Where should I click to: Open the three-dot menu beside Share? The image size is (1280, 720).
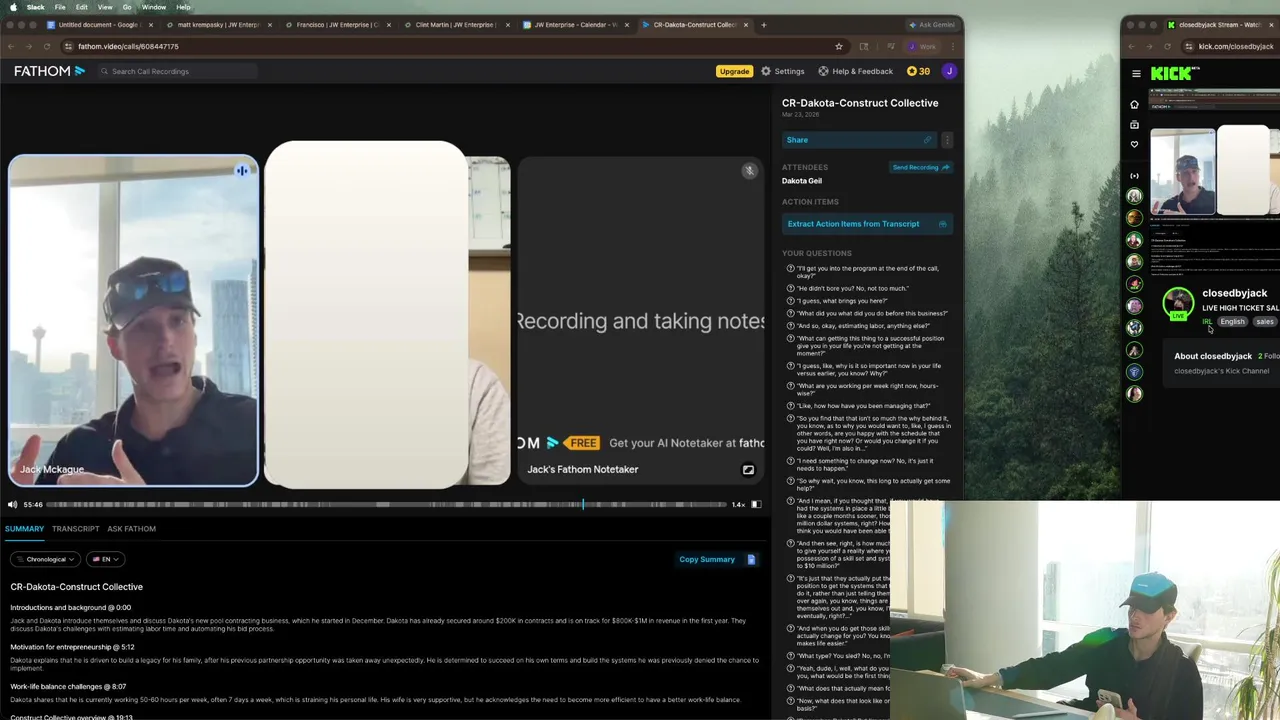click(x=947, y=140)
